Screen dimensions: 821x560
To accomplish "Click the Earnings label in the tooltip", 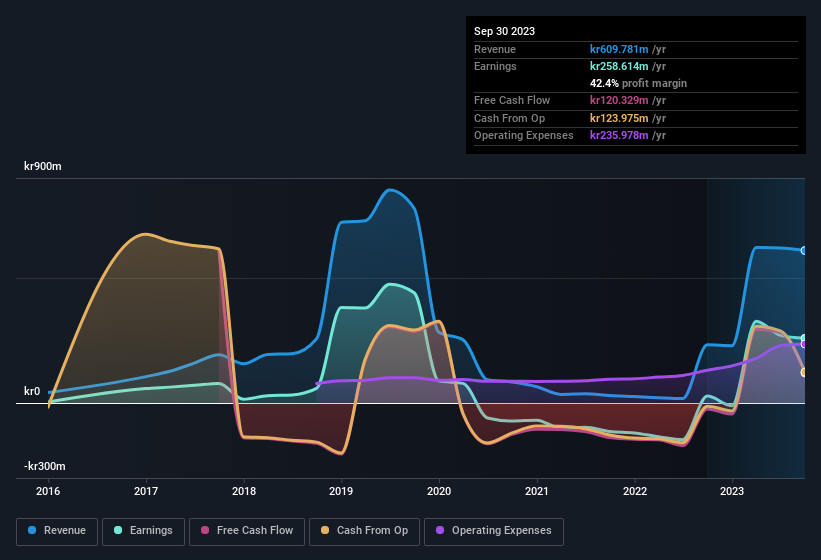I will click(x=495, y=66).
